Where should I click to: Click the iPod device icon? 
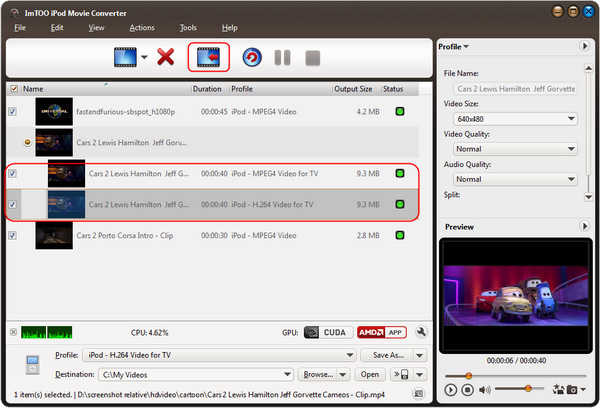click(33, 364)
